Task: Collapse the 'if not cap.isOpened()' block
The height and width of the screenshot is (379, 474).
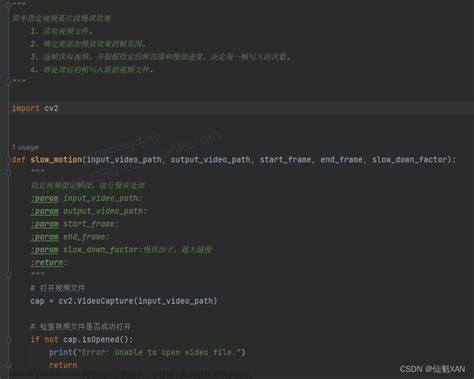Action: (9, 340)
